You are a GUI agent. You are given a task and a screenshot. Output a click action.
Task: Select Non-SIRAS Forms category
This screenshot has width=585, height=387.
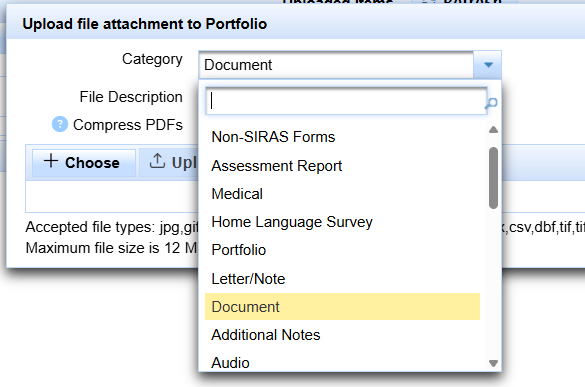click(342, 137)
